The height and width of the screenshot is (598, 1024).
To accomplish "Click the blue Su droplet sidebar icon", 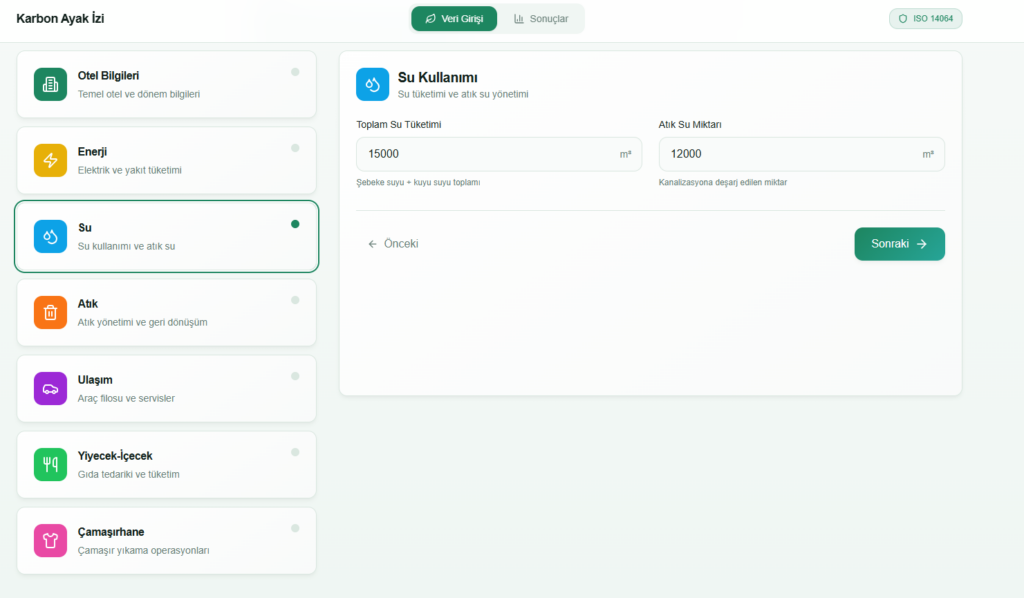I will (x=50, y=236).
